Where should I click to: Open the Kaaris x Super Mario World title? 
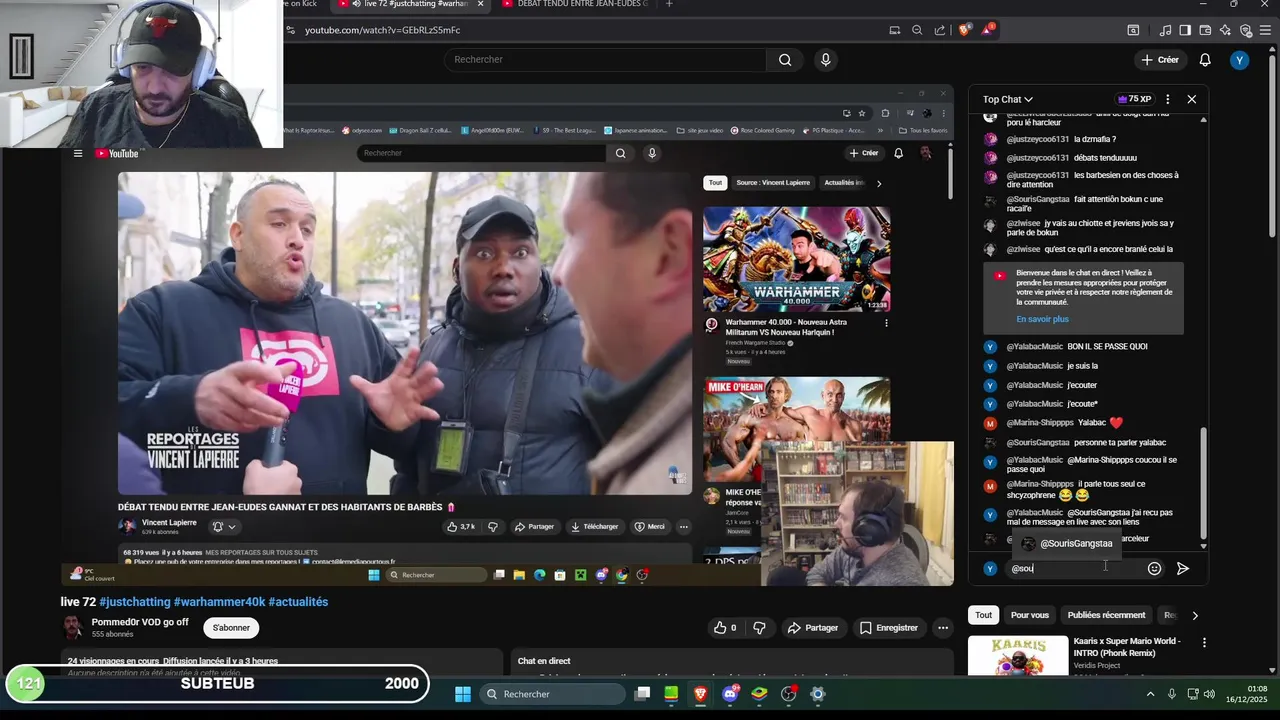coord(1127,646)
